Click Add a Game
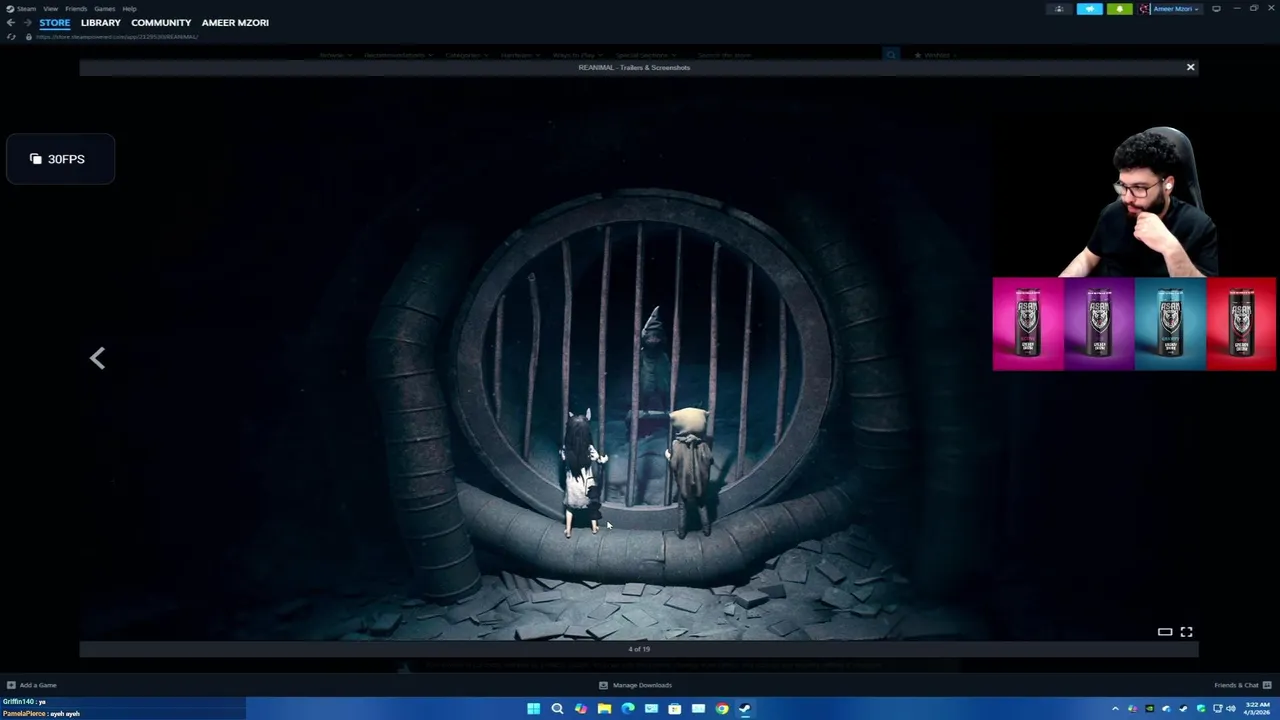1280x720 pixels. pos(31,685)
